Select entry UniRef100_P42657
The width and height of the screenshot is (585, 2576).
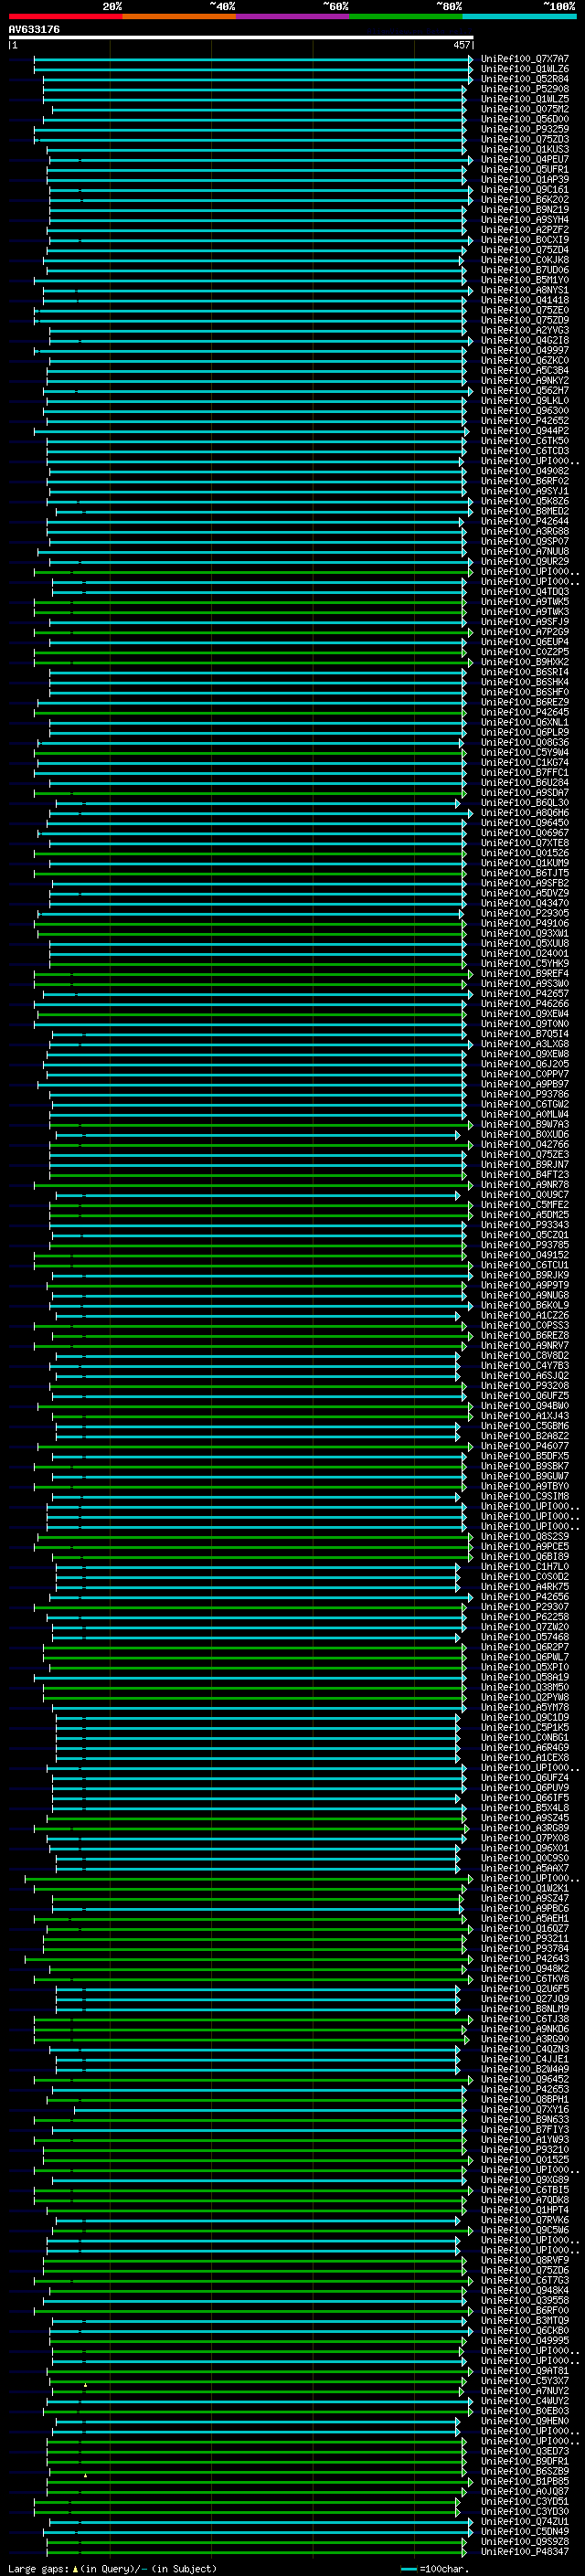[x=525, y=994]
